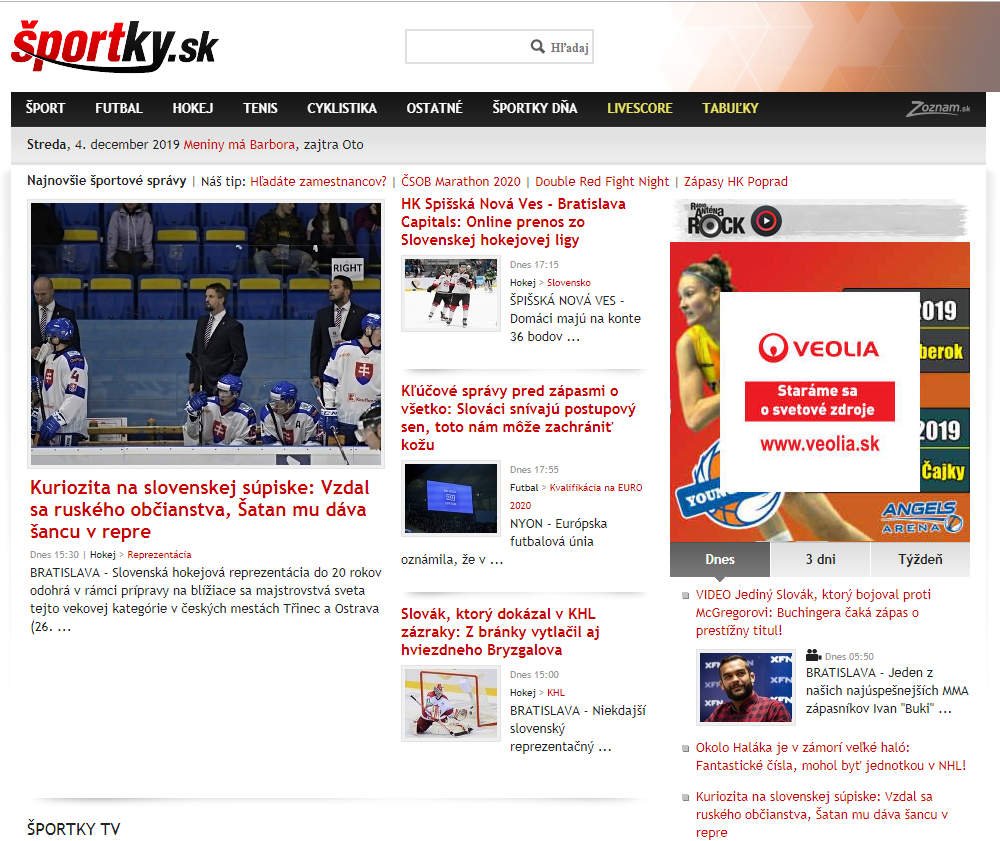Click the Veolia advertisement banner

point(819,391)
